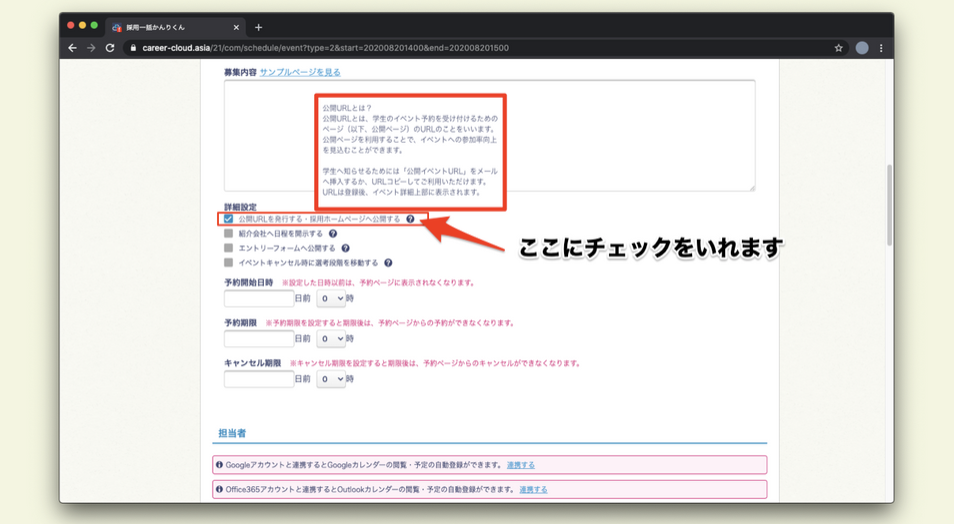Reload the page with refresh icon

tap(110, 47)
